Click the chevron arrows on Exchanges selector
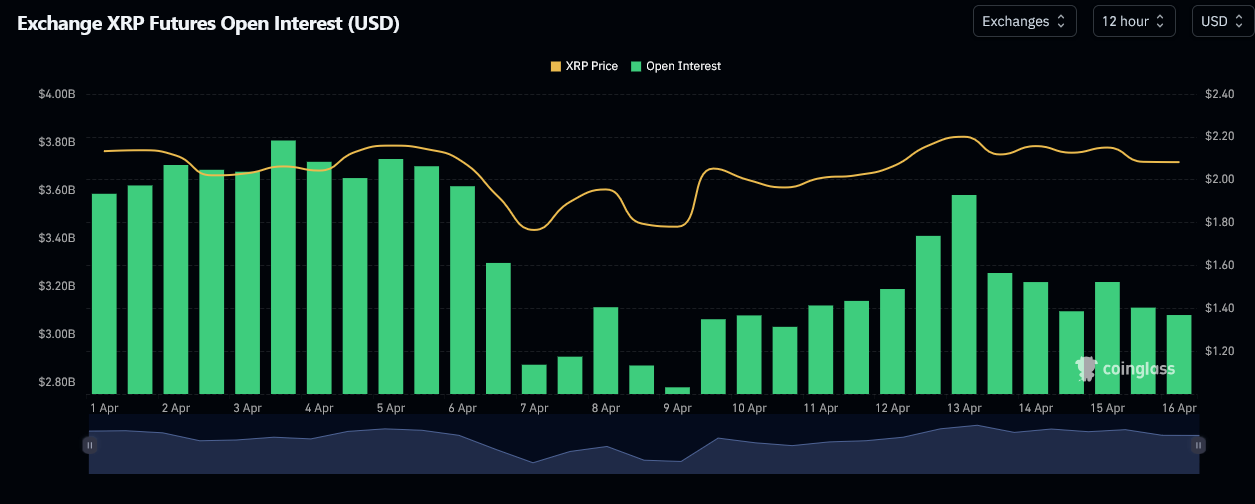 (1061, 21)
